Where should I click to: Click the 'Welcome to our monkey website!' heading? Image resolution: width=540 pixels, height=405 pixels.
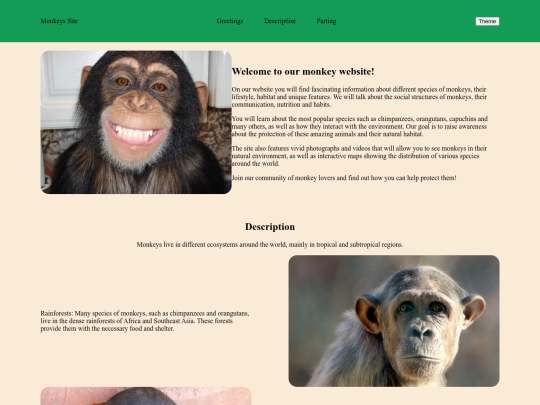pyautogui.click(x=303, y=72)
